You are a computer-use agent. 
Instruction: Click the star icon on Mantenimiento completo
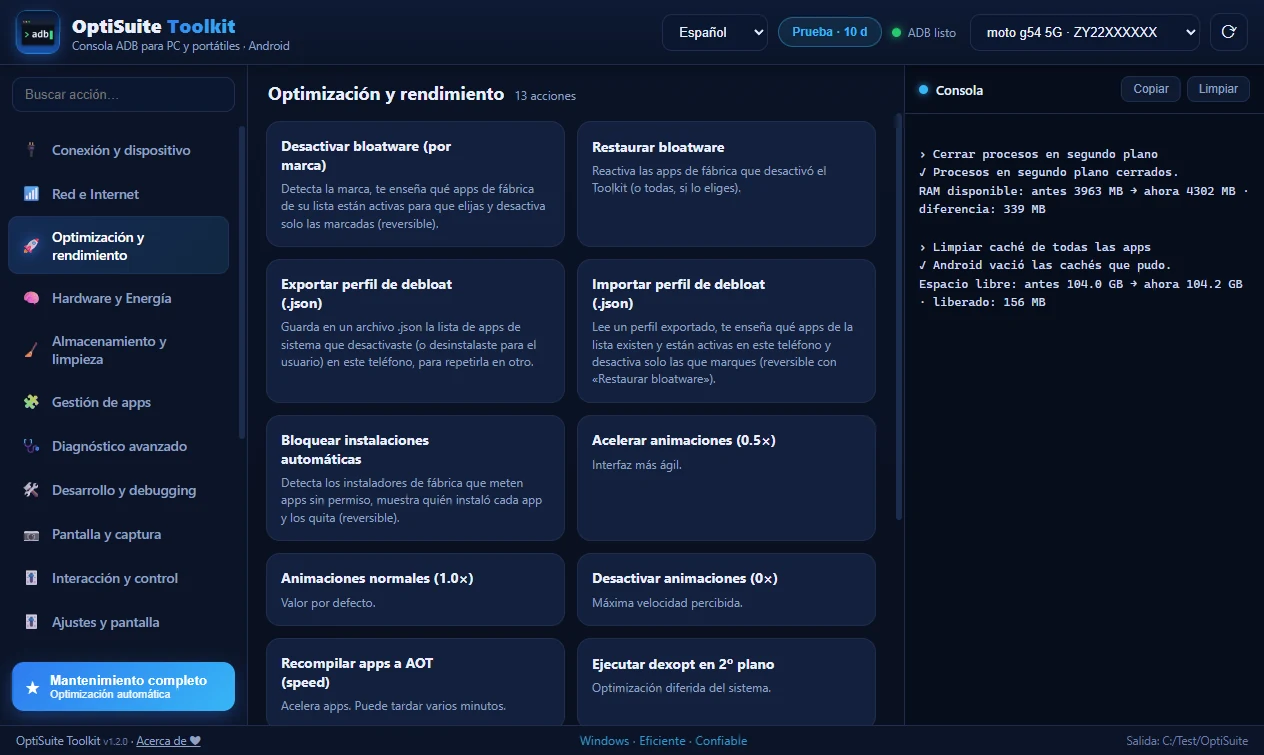[x=32, y=687]
